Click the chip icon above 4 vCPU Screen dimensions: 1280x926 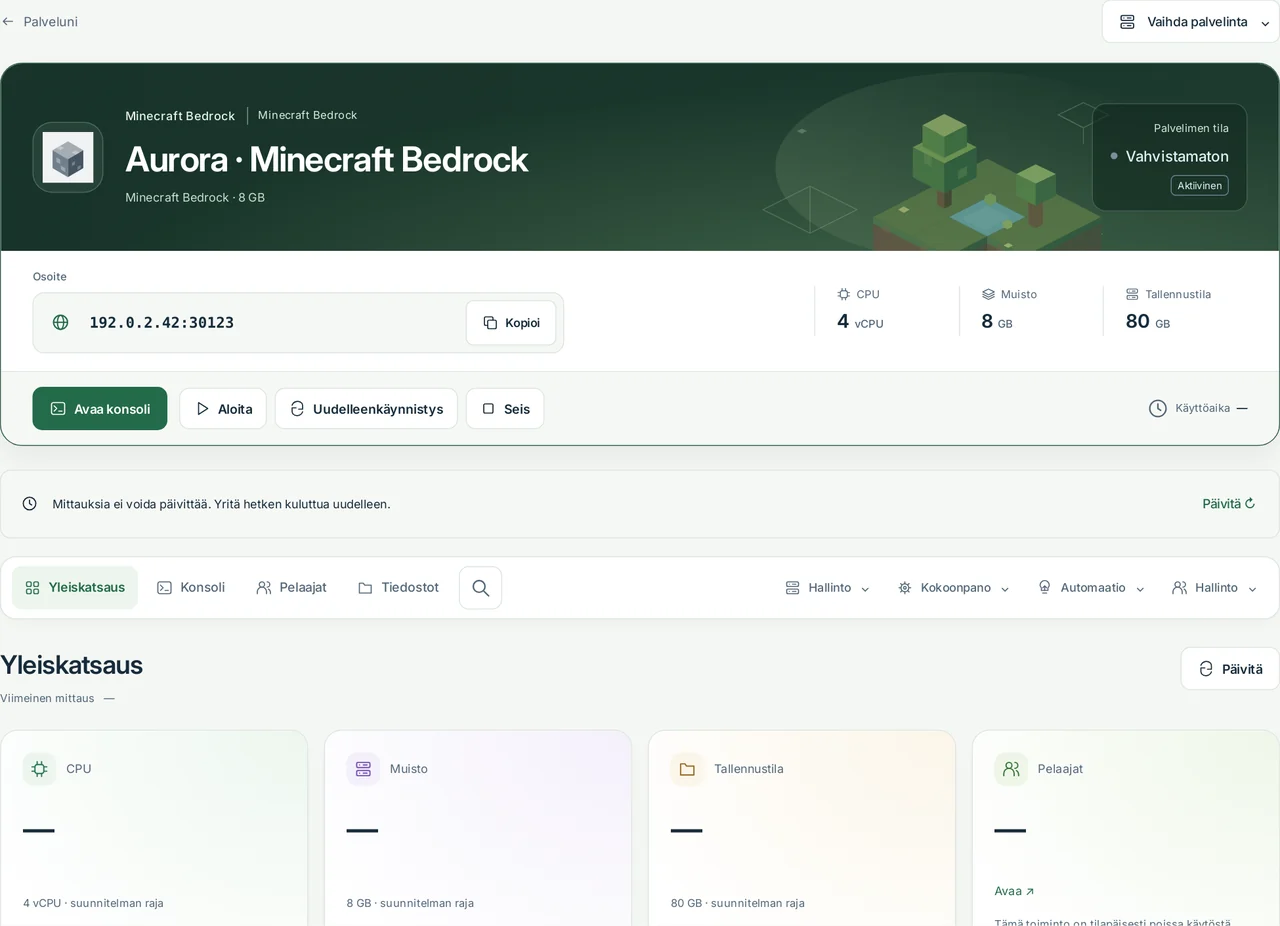844,294
